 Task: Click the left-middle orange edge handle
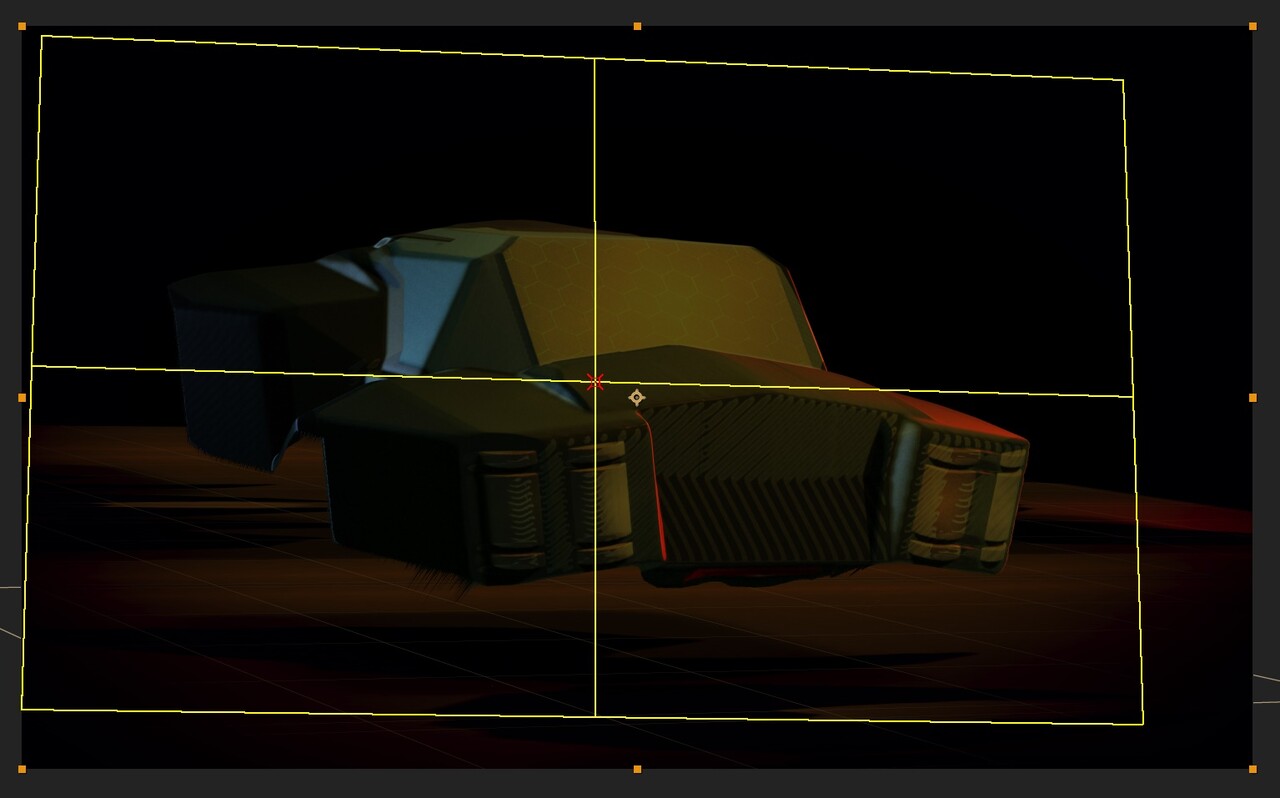(x=22, y=398)
